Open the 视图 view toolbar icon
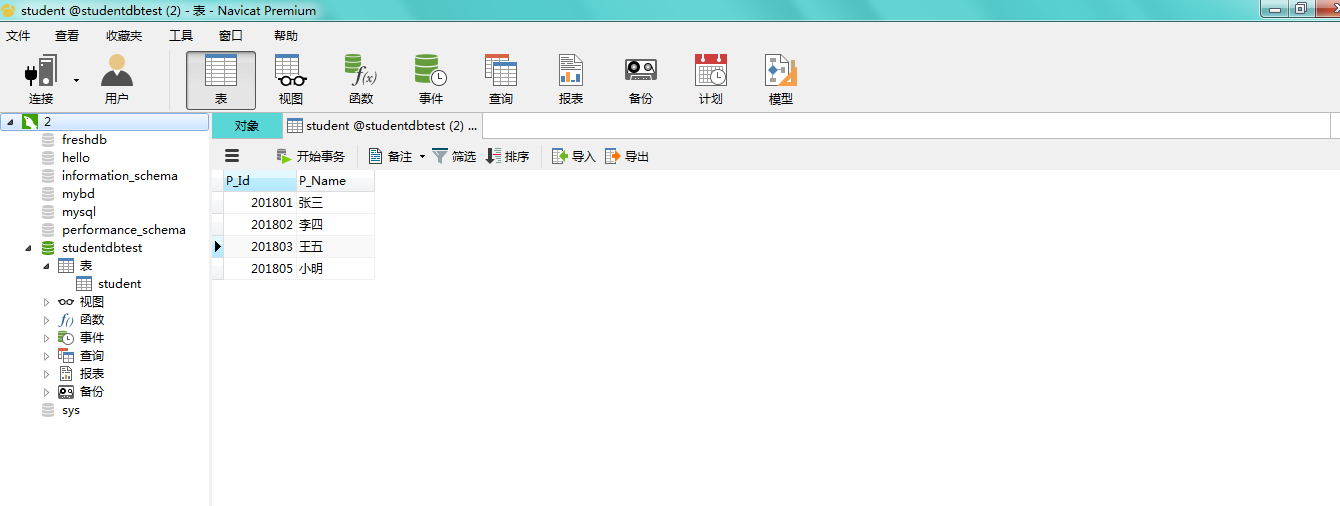Image resolution: width=1340 pixels, height=506 pixels. (291, 80)
